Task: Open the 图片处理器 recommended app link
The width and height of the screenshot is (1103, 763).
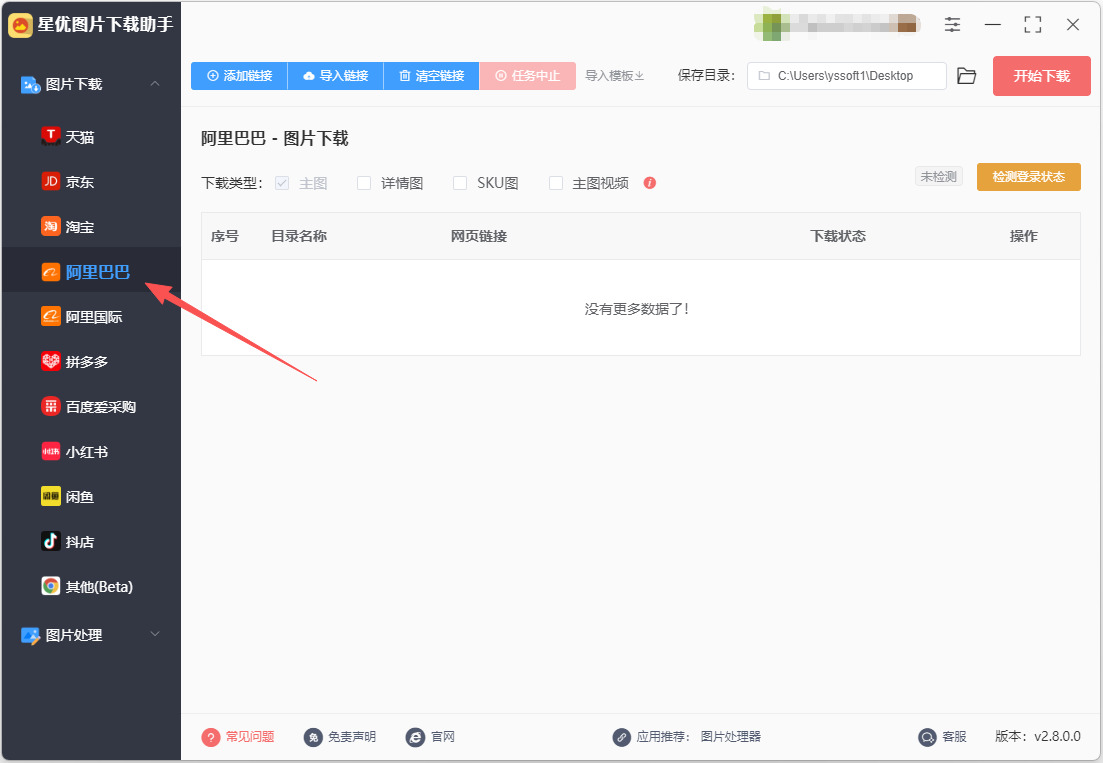Action: click(731, 737)
